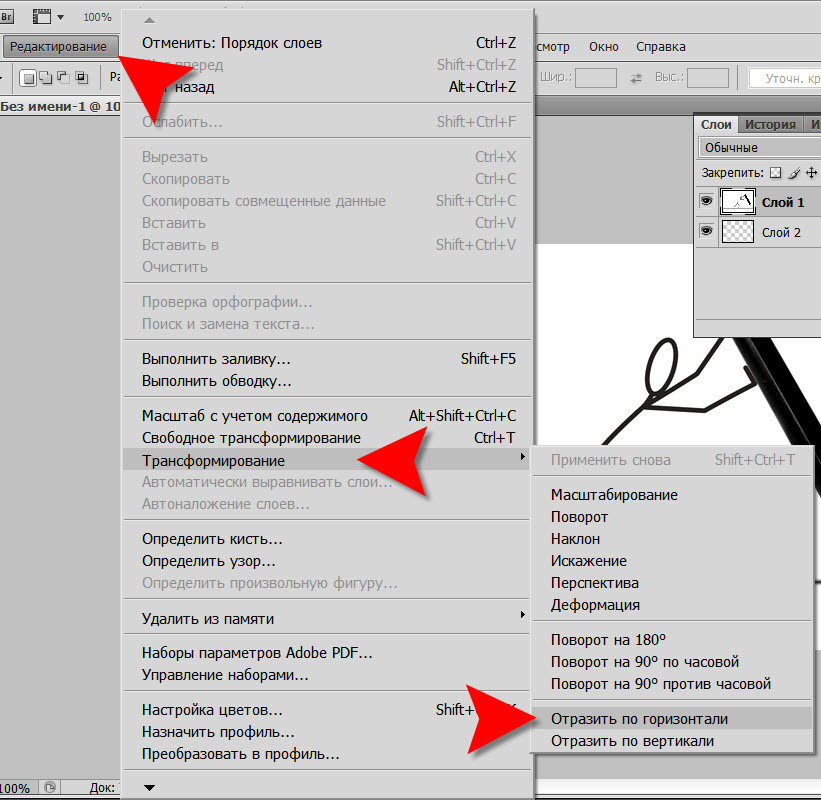Choose Определить узор…

[x=328, y=561]
